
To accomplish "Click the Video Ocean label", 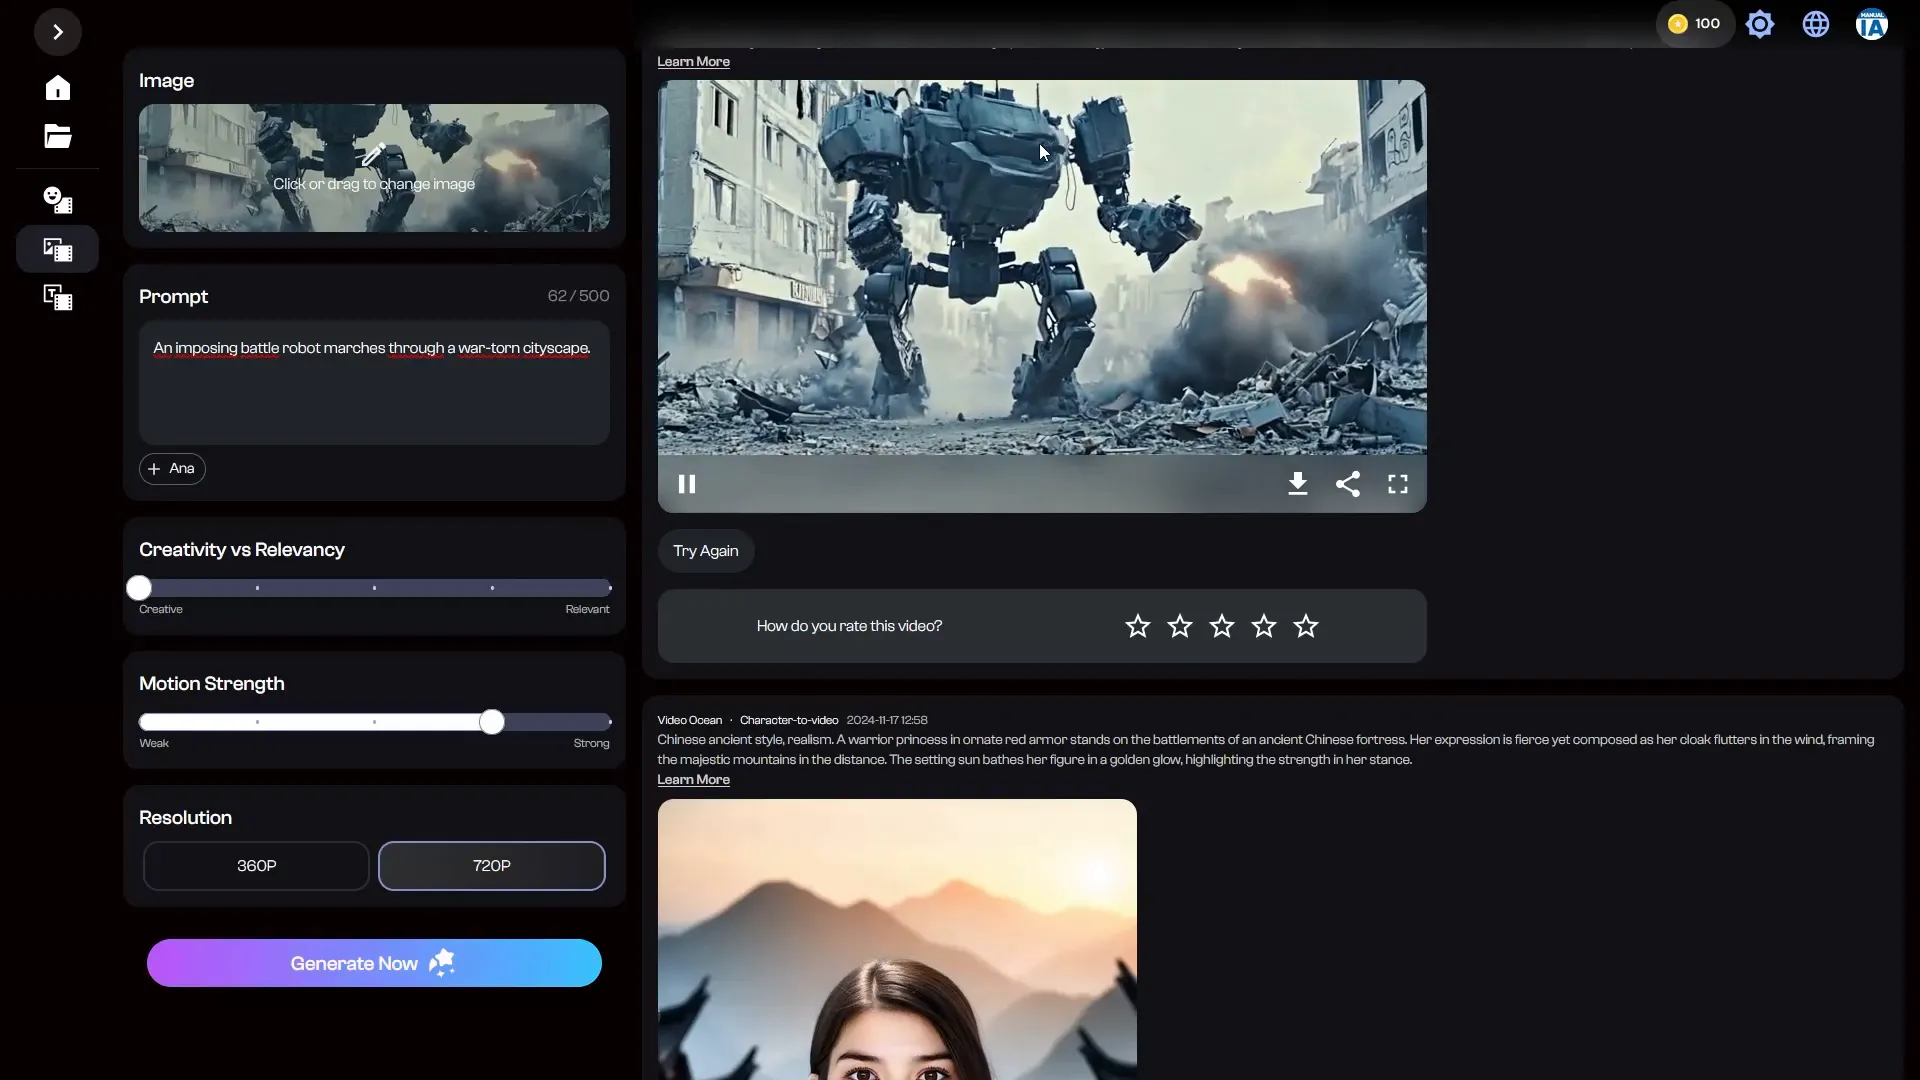I will [x=689, y=720].
